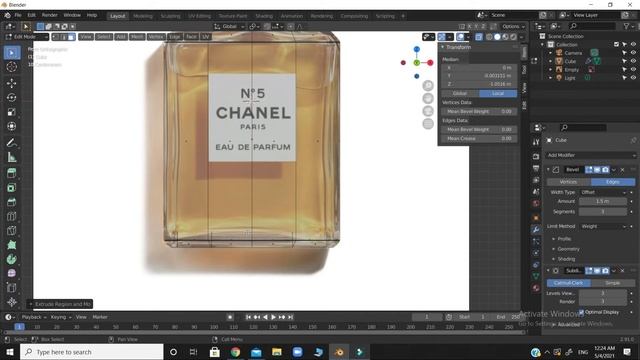
Task: Select the Transform tool
Action: pyautogui.click(x=12, y=126)
